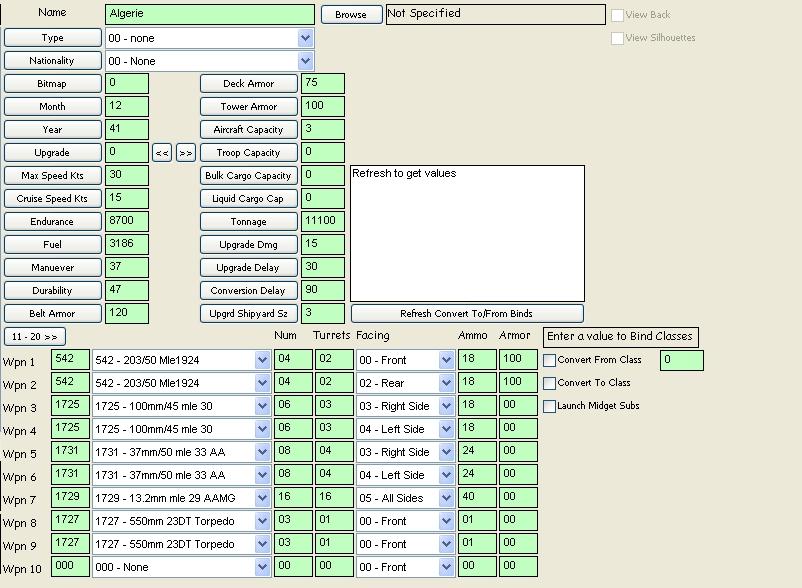Expand Wpn 3 weapon type dropdown
The height and width of the screenshot is (588, 802).
pyautogui.click(x=262, y=406)
